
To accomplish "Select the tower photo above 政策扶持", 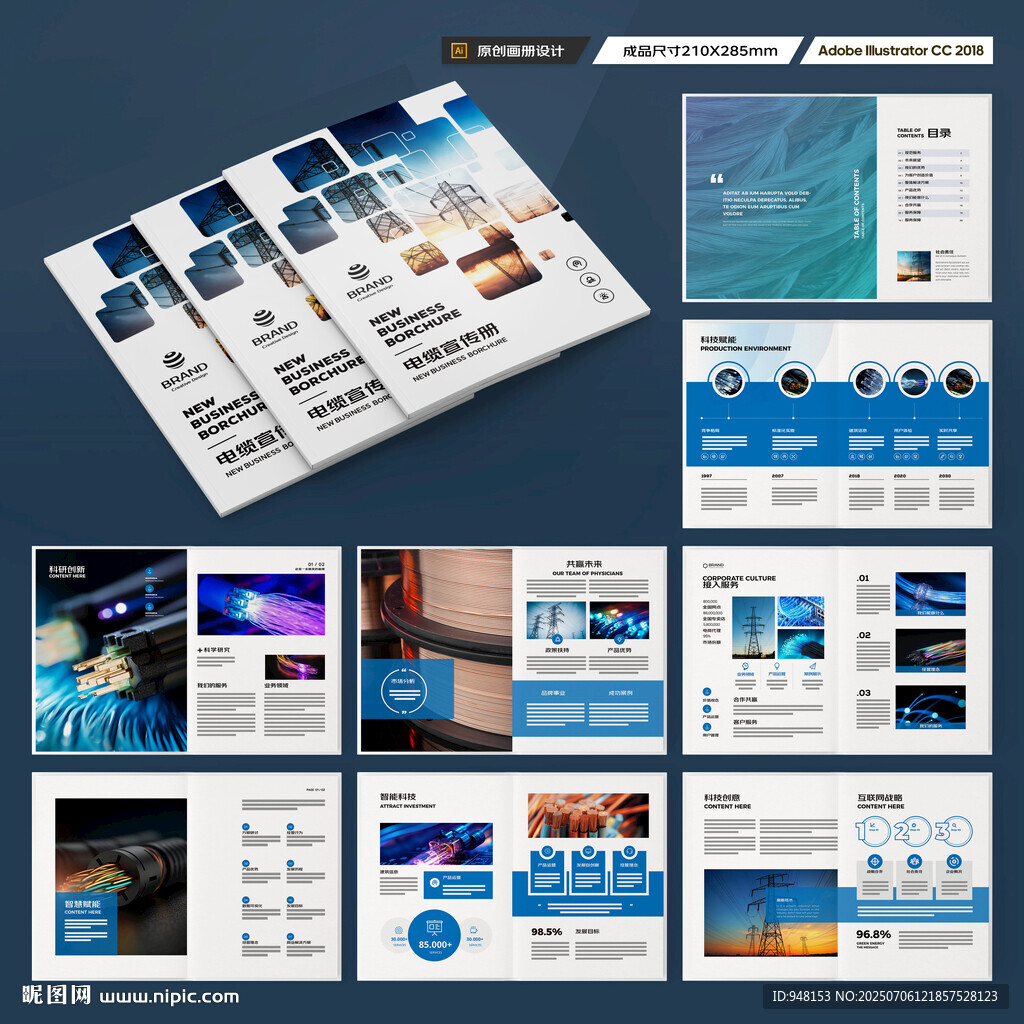I will point(556,620).
